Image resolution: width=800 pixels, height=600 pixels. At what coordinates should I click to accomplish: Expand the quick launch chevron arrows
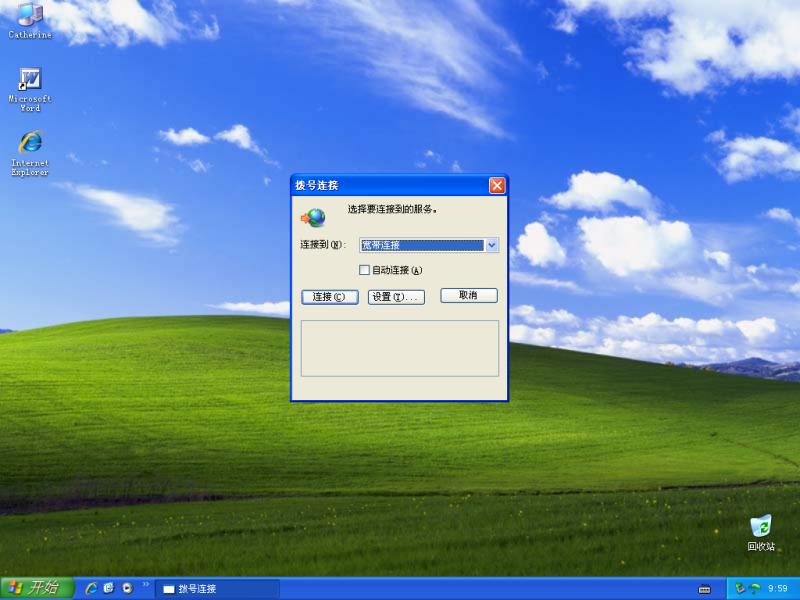click(145, 584)
